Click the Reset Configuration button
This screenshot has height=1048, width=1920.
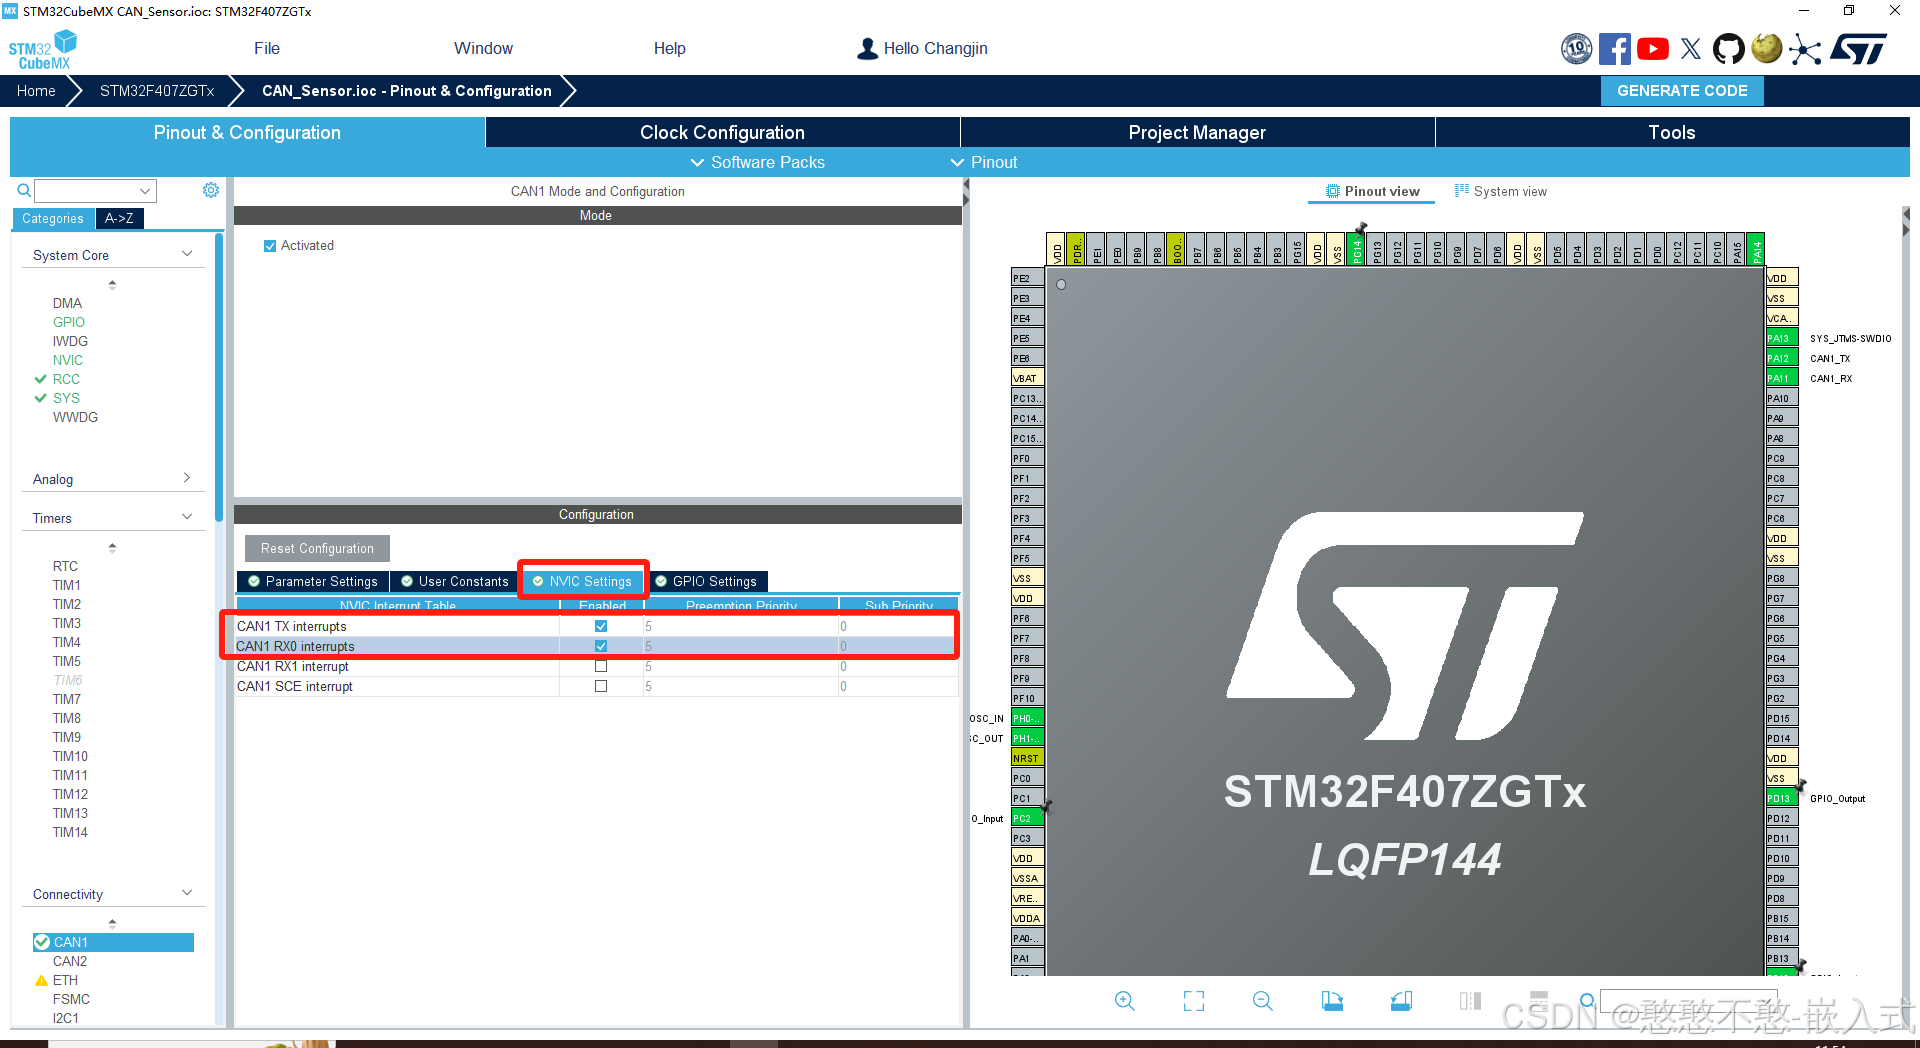click(317, 548)
